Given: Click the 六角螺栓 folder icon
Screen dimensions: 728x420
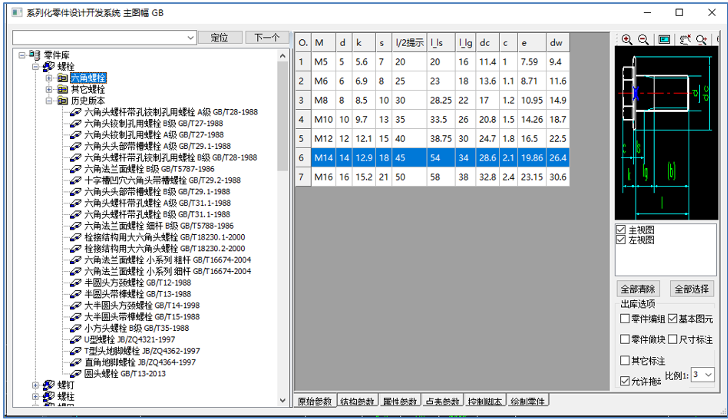Looking at the screenshot, I should point(62,77).
